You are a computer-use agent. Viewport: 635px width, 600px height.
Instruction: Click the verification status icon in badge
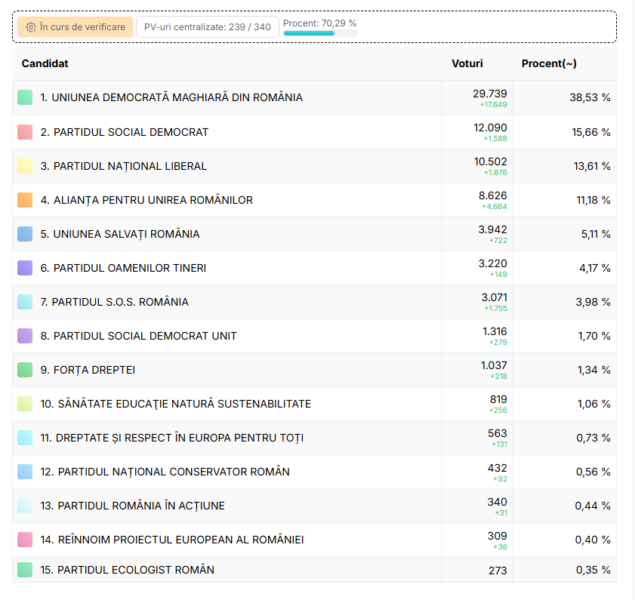31,27
